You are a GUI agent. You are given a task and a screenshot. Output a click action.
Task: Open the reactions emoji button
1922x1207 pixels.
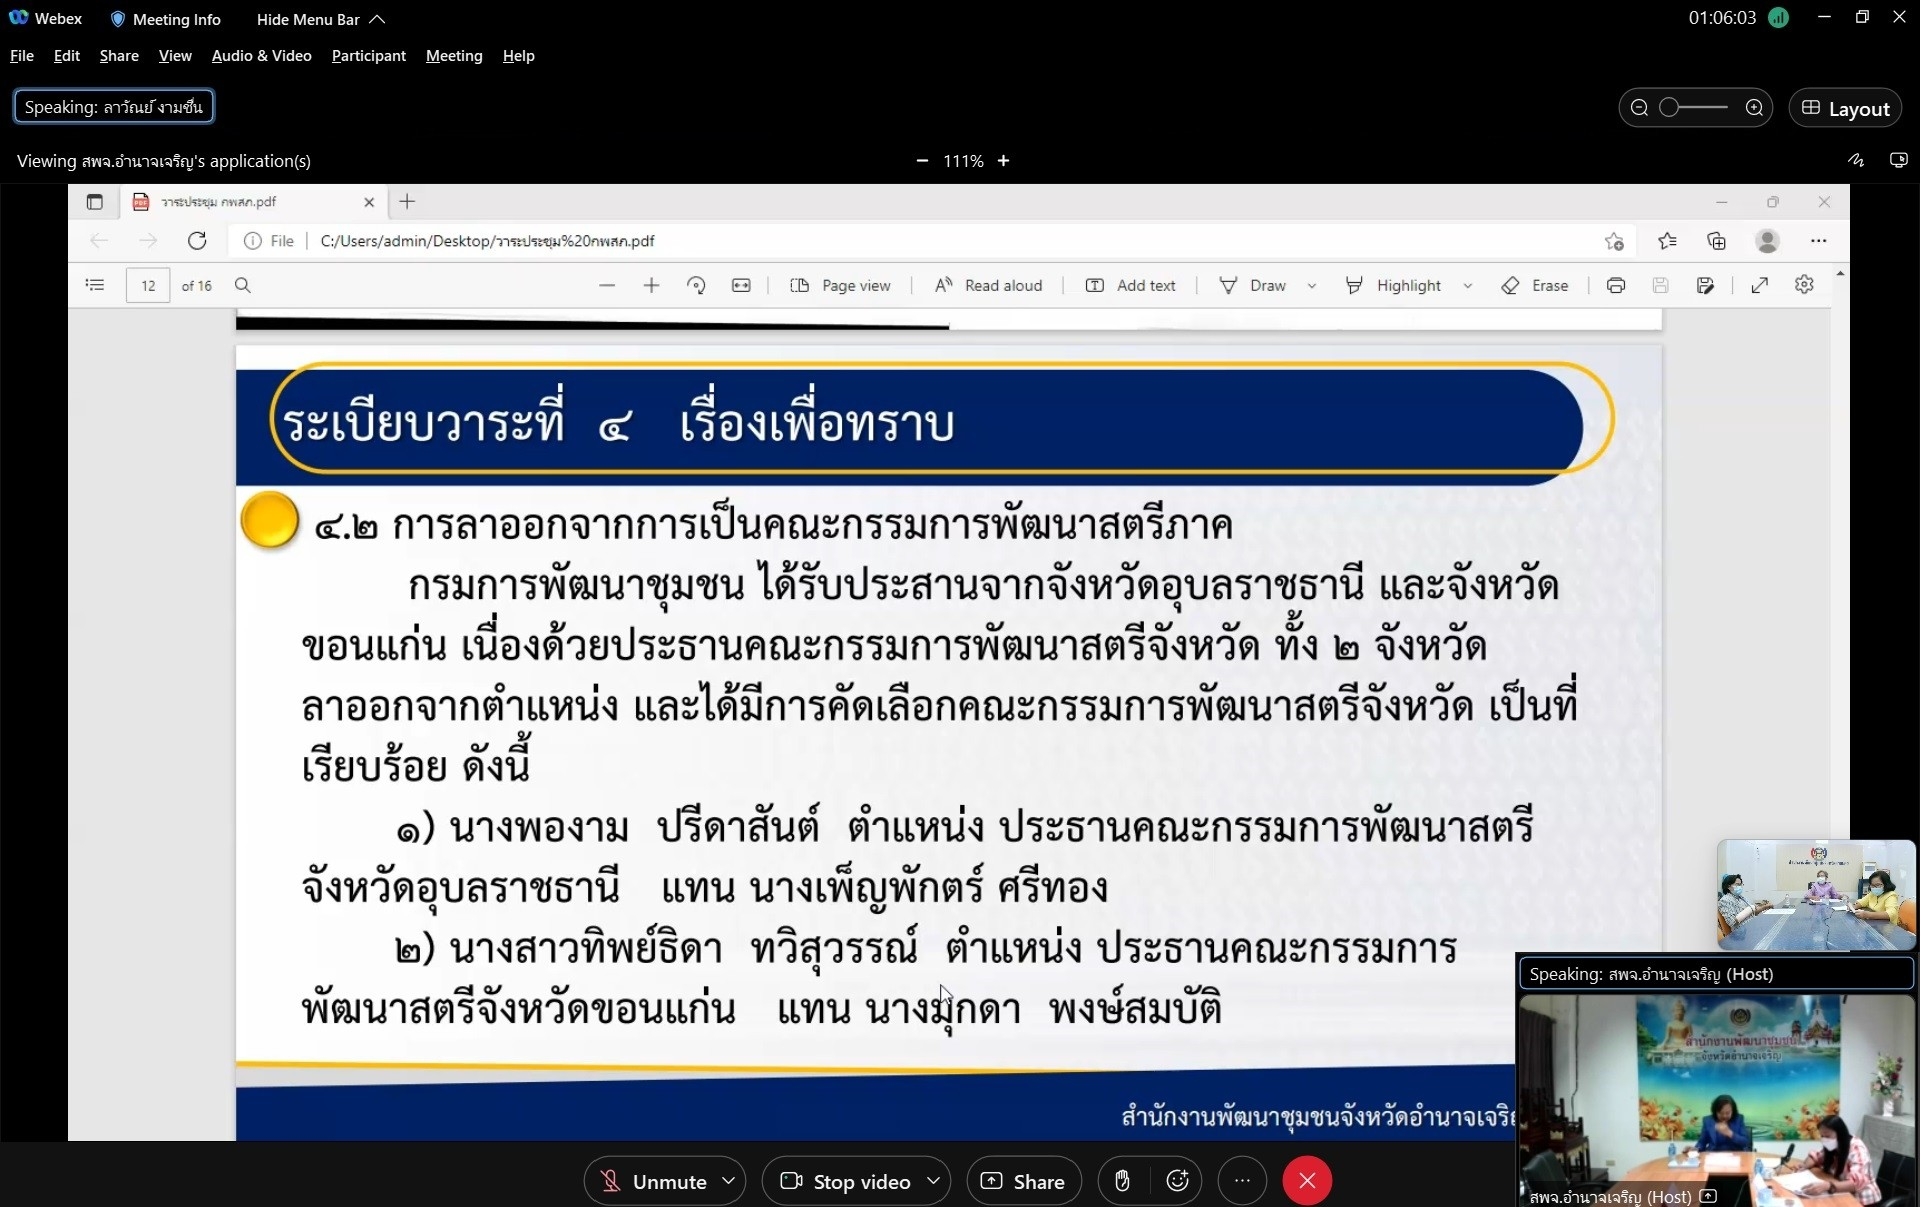tap(1178, 1181)
